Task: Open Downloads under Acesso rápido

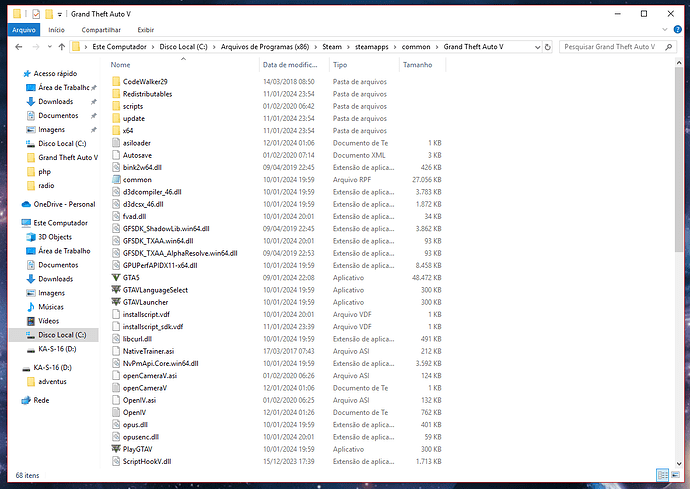Action: (55, 102)
